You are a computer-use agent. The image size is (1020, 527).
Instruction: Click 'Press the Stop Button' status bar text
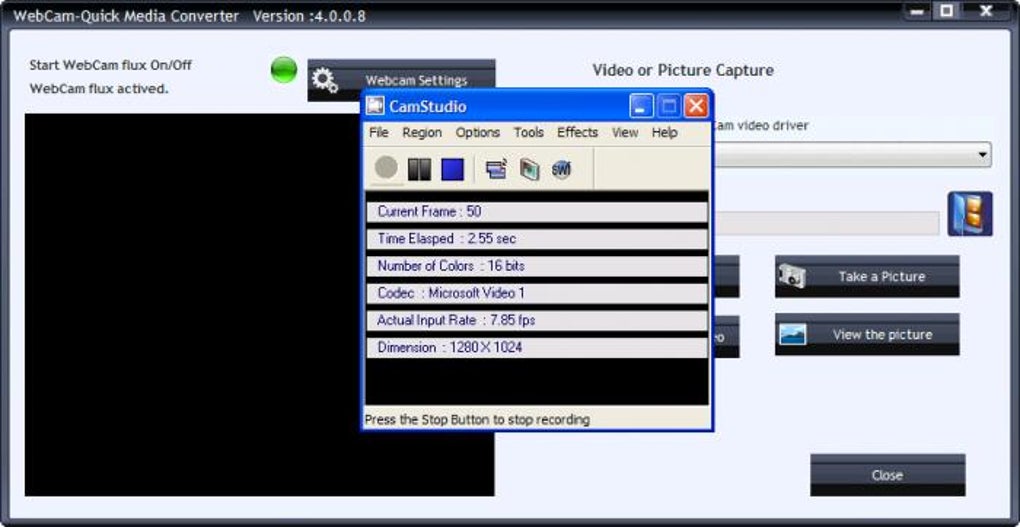(x=477, y=420)
